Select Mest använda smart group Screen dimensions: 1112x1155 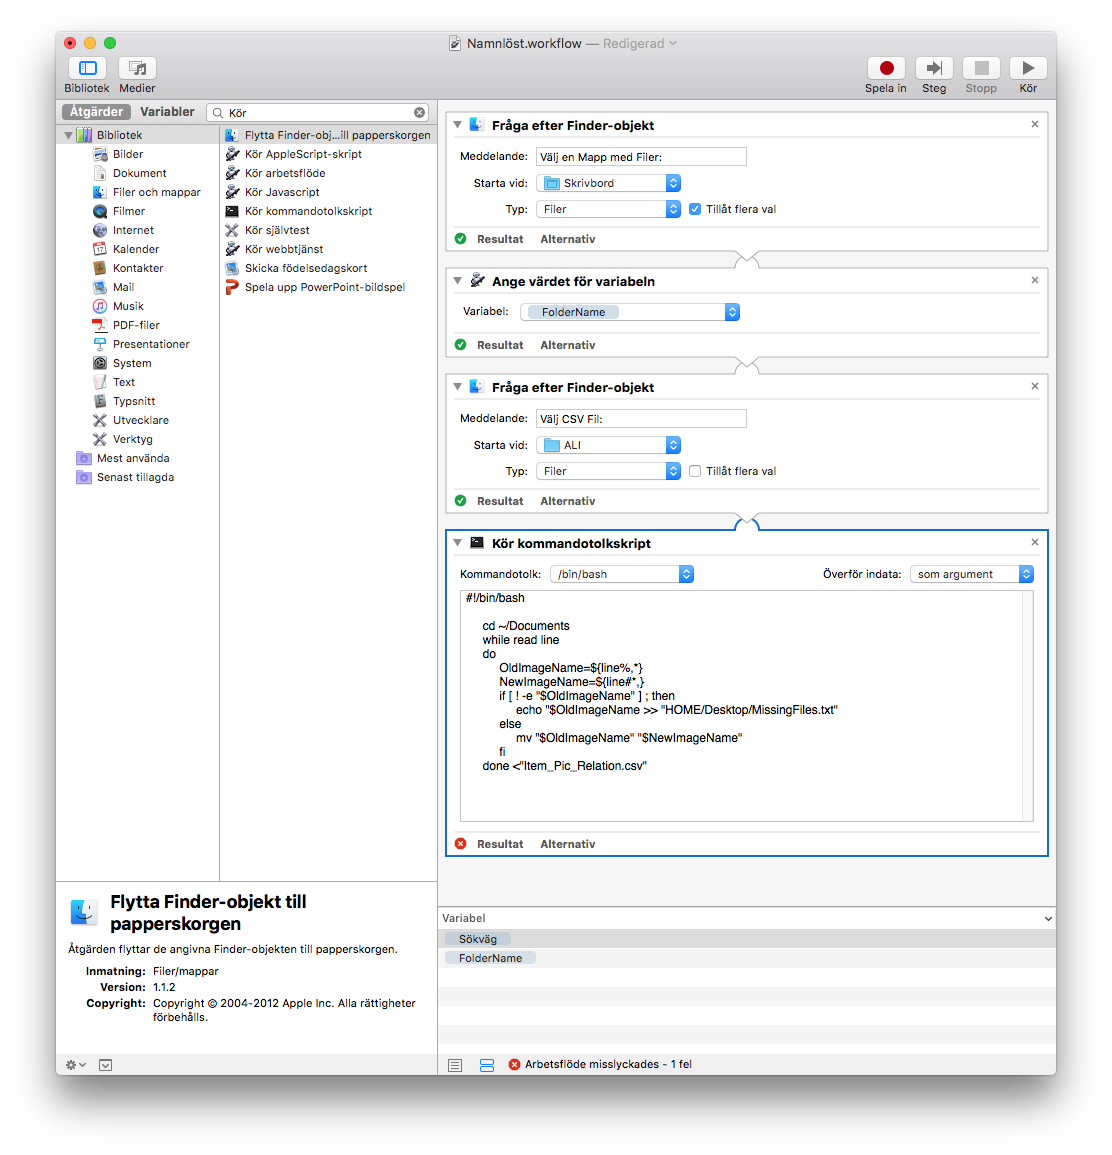[124, 458]
